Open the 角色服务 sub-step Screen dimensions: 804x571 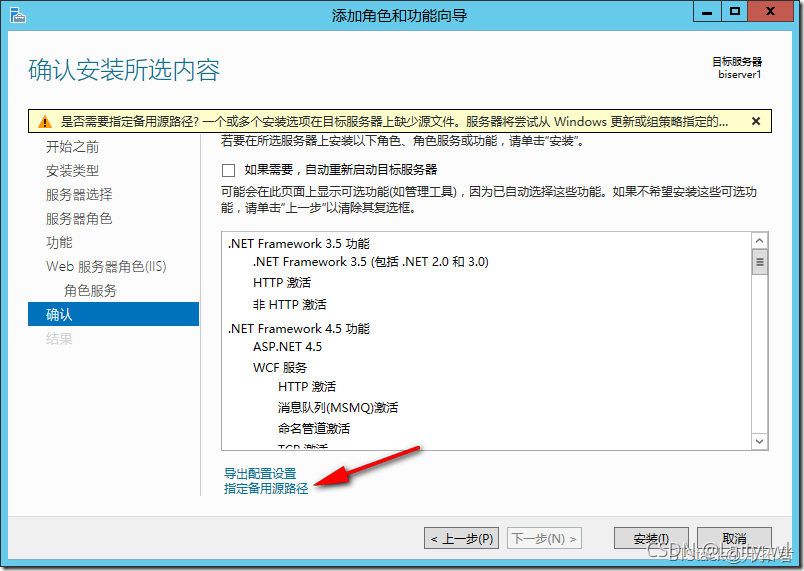tap(90, 291)
